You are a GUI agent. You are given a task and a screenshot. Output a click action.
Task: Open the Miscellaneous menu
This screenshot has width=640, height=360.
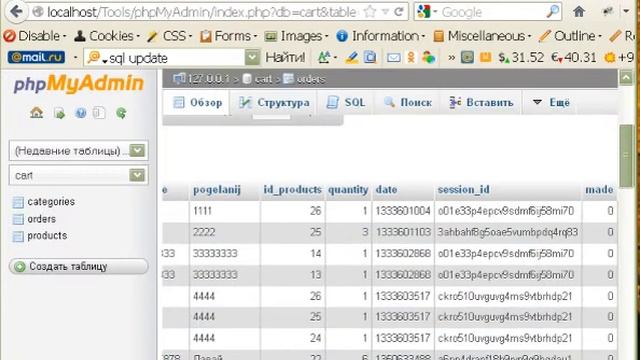(482, 36)
